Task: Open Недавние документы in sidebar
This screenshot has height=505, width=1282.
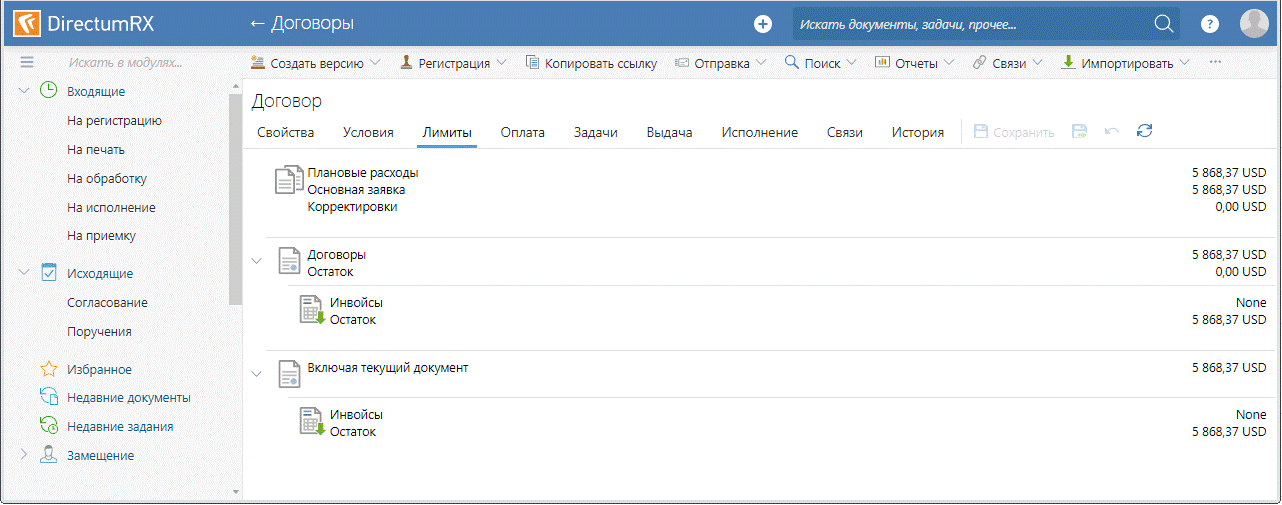Action: [128, 397]
